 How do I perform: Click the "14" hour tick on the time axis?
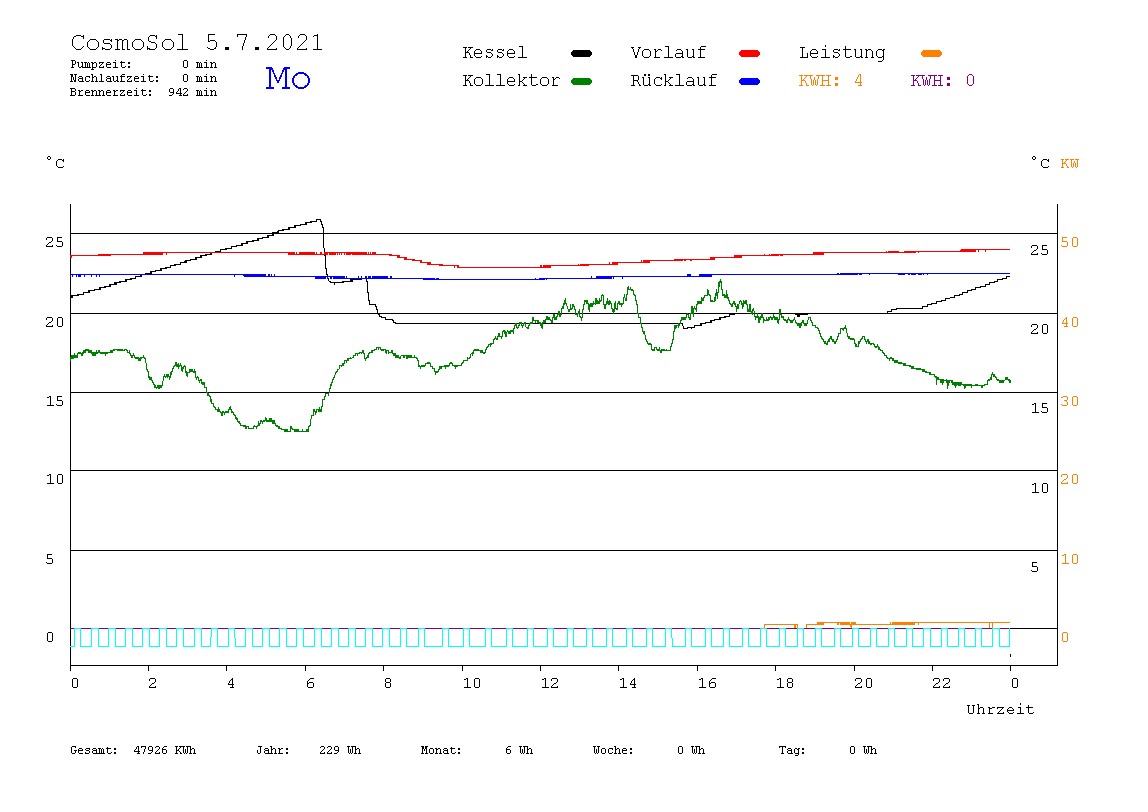click(628, 683)
